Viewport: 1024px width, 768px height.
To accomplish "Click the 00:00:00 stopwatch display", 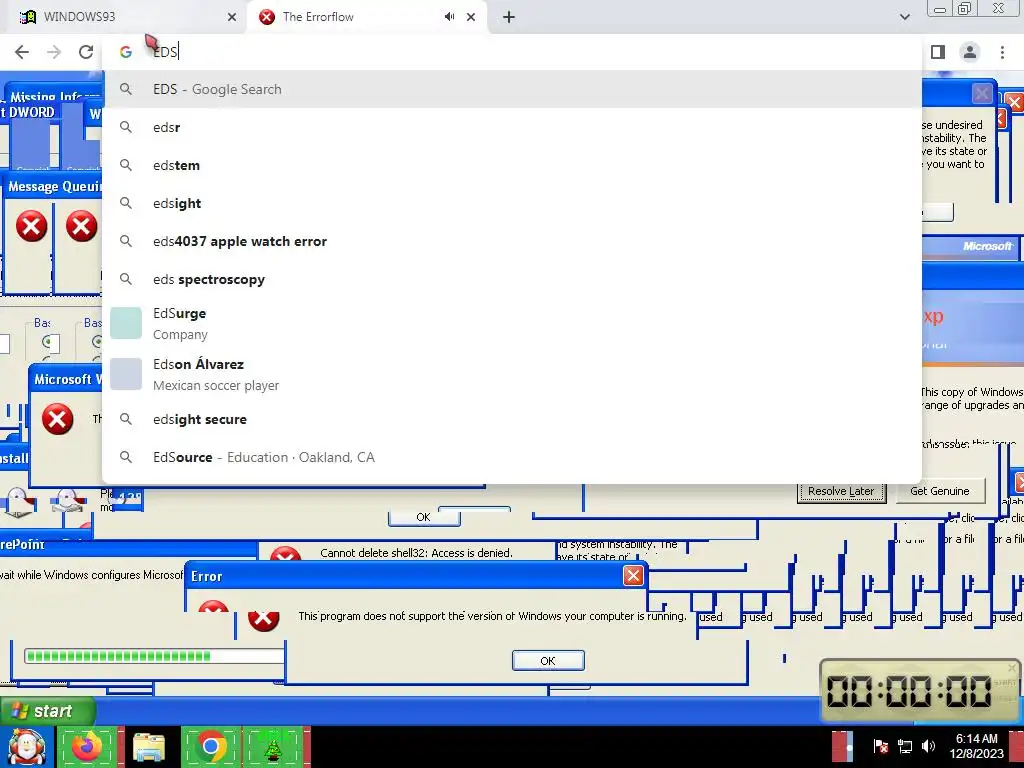I will (909, 691).
